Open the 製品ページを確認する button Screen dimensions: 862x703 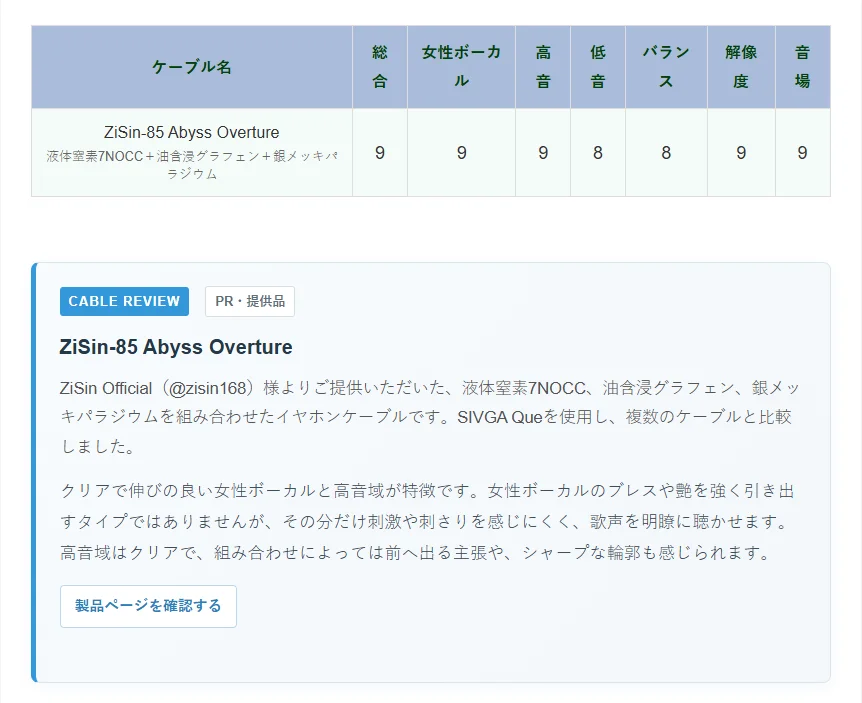[148, 606]
